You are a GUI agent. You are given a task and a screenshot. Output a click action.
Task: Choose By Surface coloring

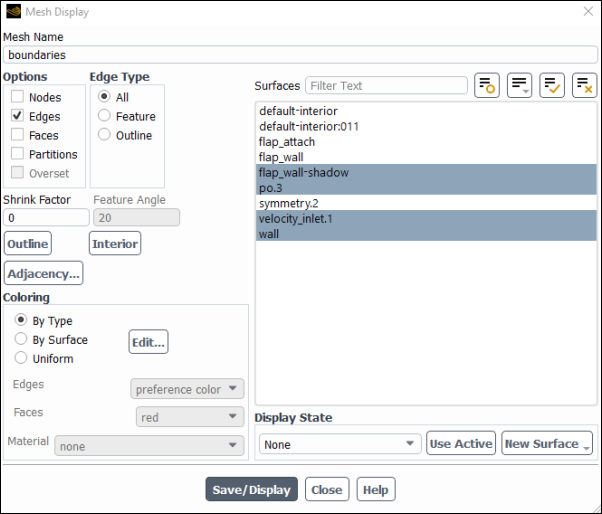tap(21, 339)
